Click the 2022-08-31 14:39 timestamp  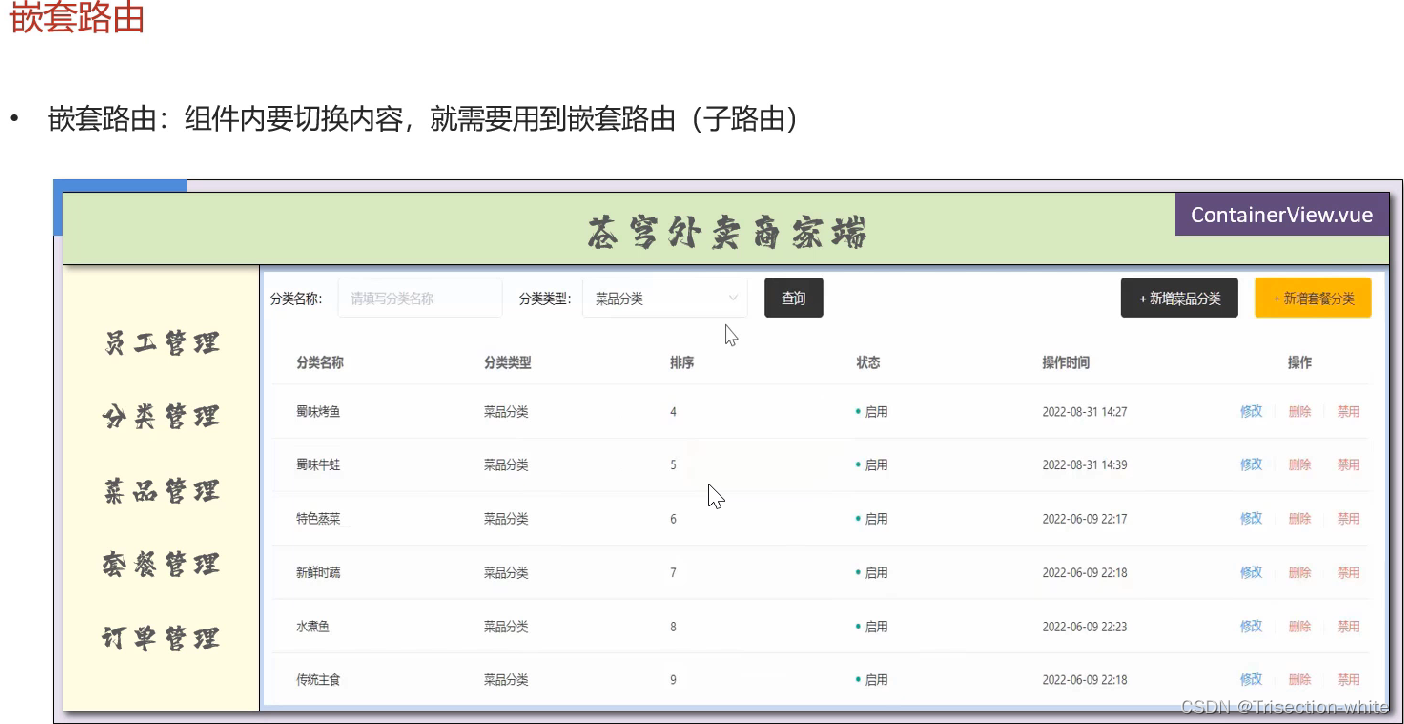click(1085, 465)
